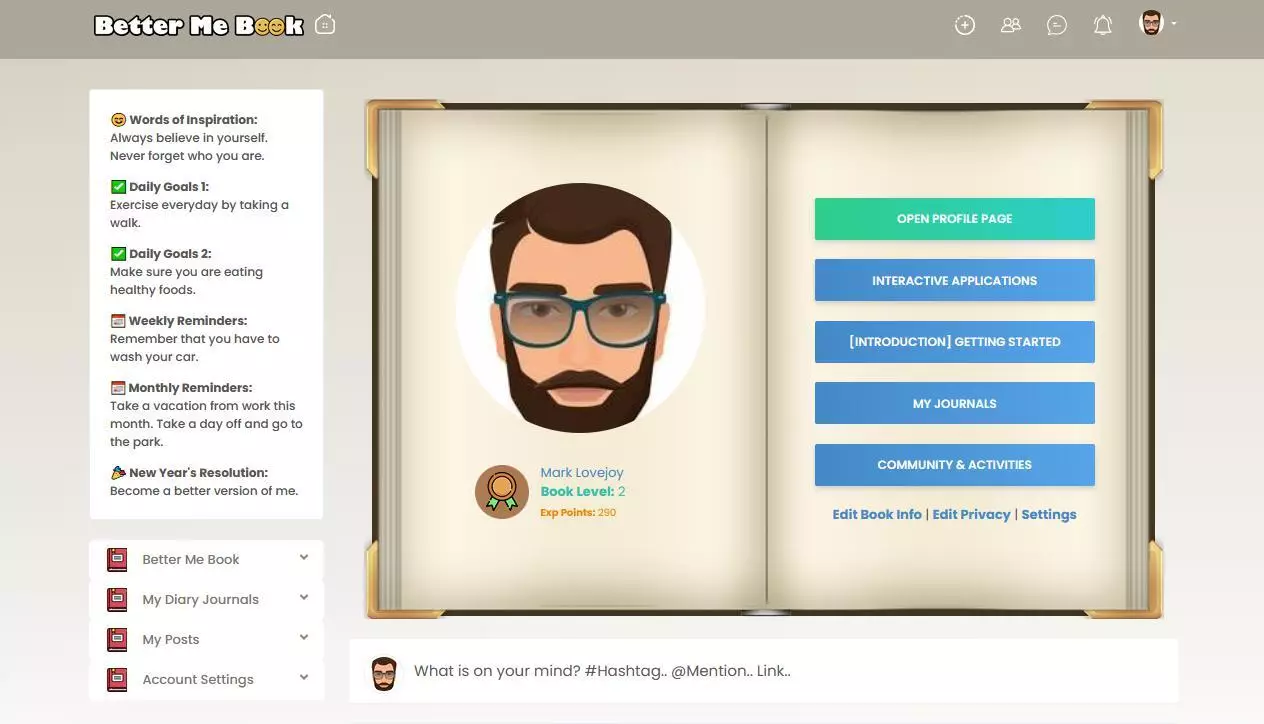Click the My Diary Journals book icon
This screenshot has width=1264, height=724.
click(x=117, y=599)
